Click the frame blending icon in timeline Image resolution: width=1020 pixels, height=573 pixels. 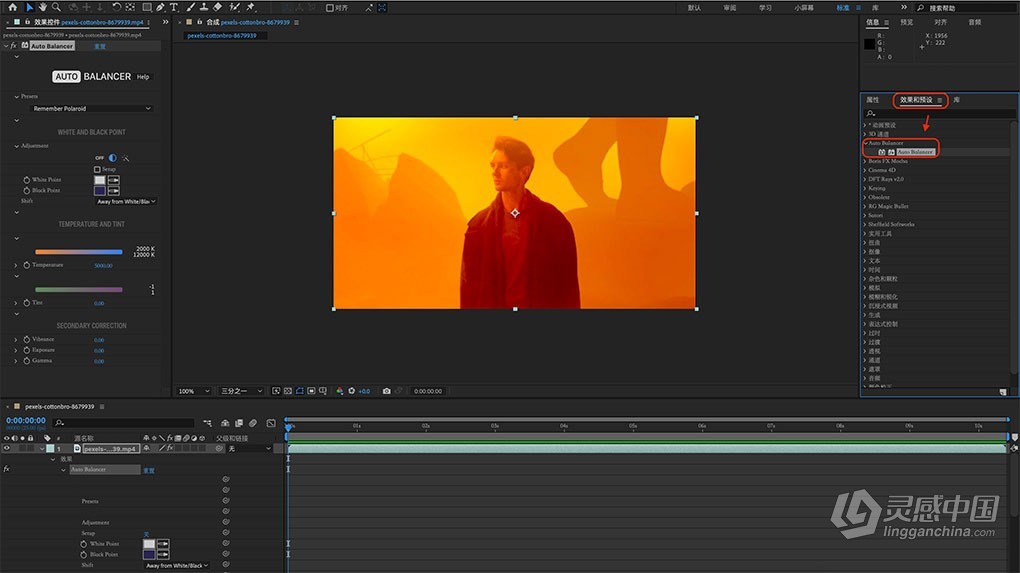click(239, 423)
